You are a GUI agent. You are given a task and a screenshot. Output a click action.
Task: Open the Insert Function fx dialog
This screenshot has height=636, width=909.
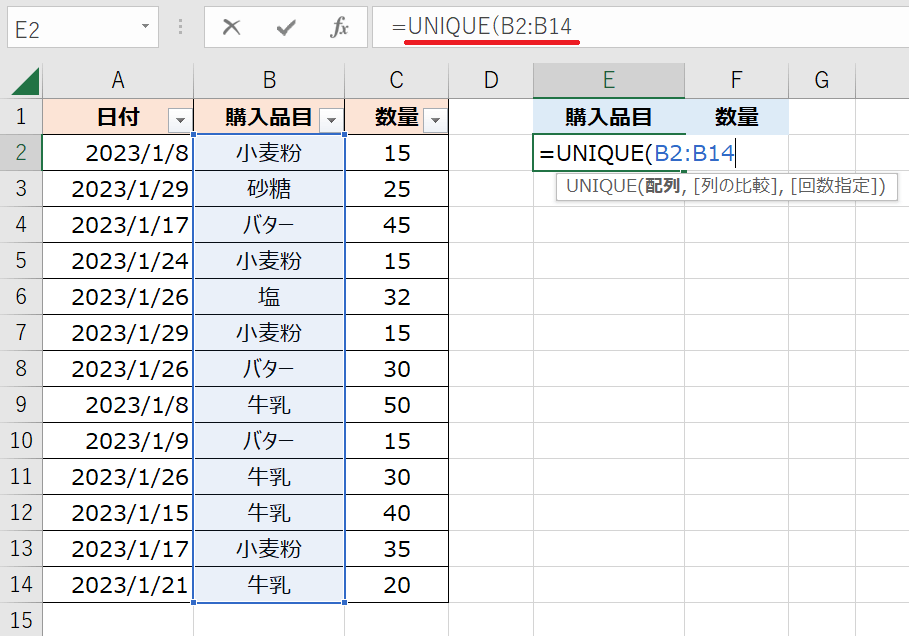tap(339, 28)
